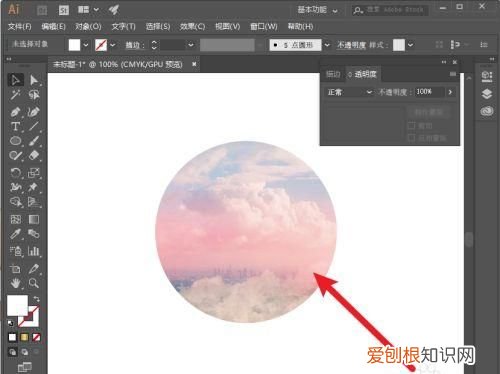The image size is (500, 374).
Task: Select the Shape Builder tool
Action: click(x=15, y=202)
